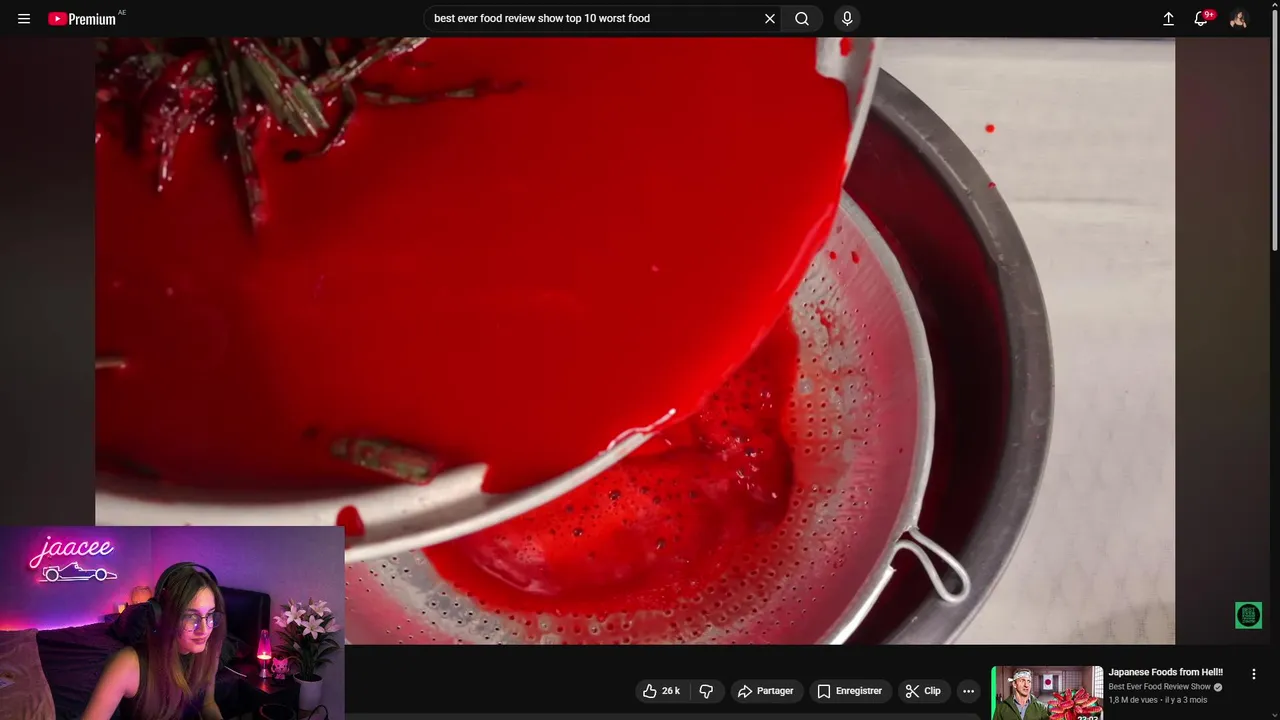Open notifications bell
Viewport: 1280px width, 720px height.
pos(1202,18)
